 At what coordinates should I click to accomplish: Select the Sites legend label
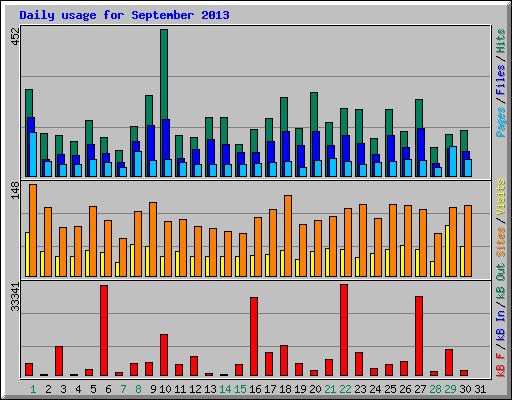coord(500,242)
